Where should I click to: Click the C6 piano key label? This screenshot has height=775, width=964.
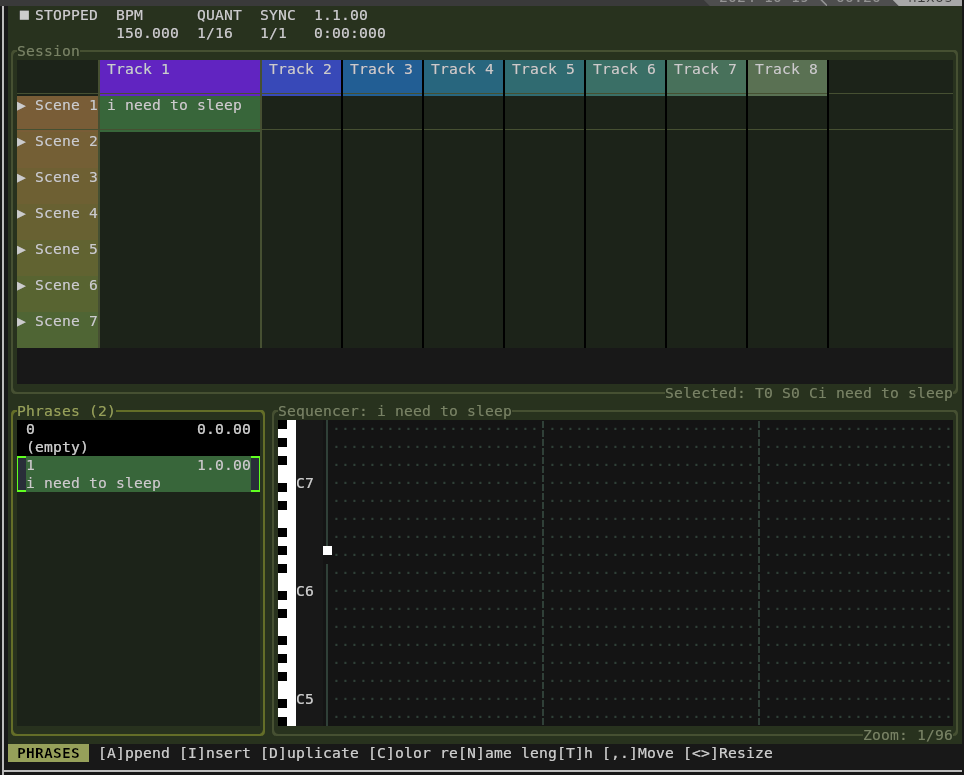305,591
